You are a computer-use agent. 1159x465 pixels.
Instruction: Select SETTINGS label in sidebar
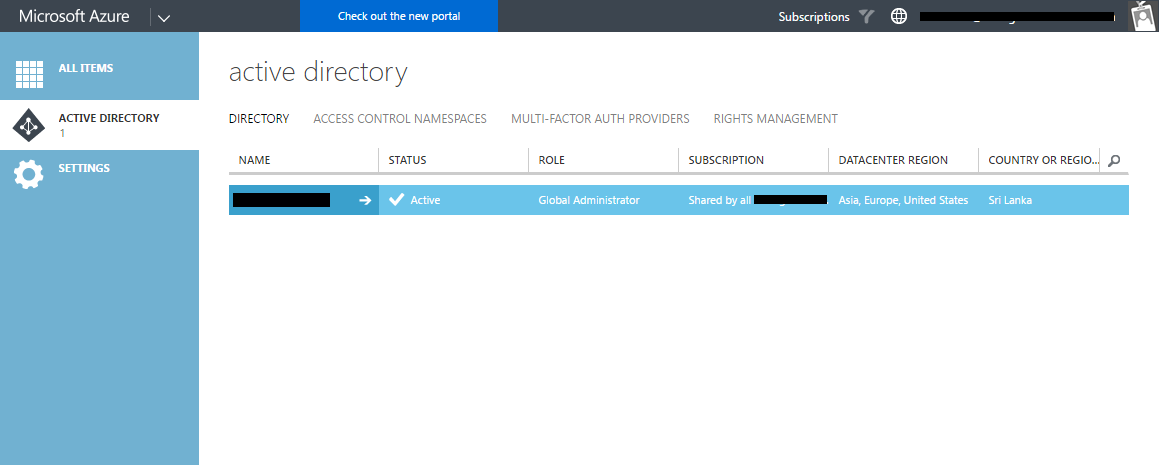(84, 169)
